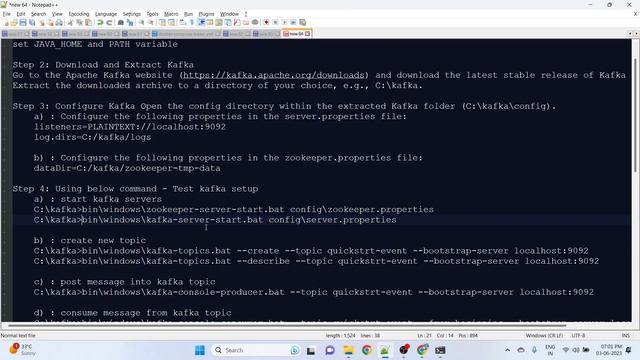Undo the last edit via toolbar
Viewport: 640px width, 360px height.
(x=100, y=22)
